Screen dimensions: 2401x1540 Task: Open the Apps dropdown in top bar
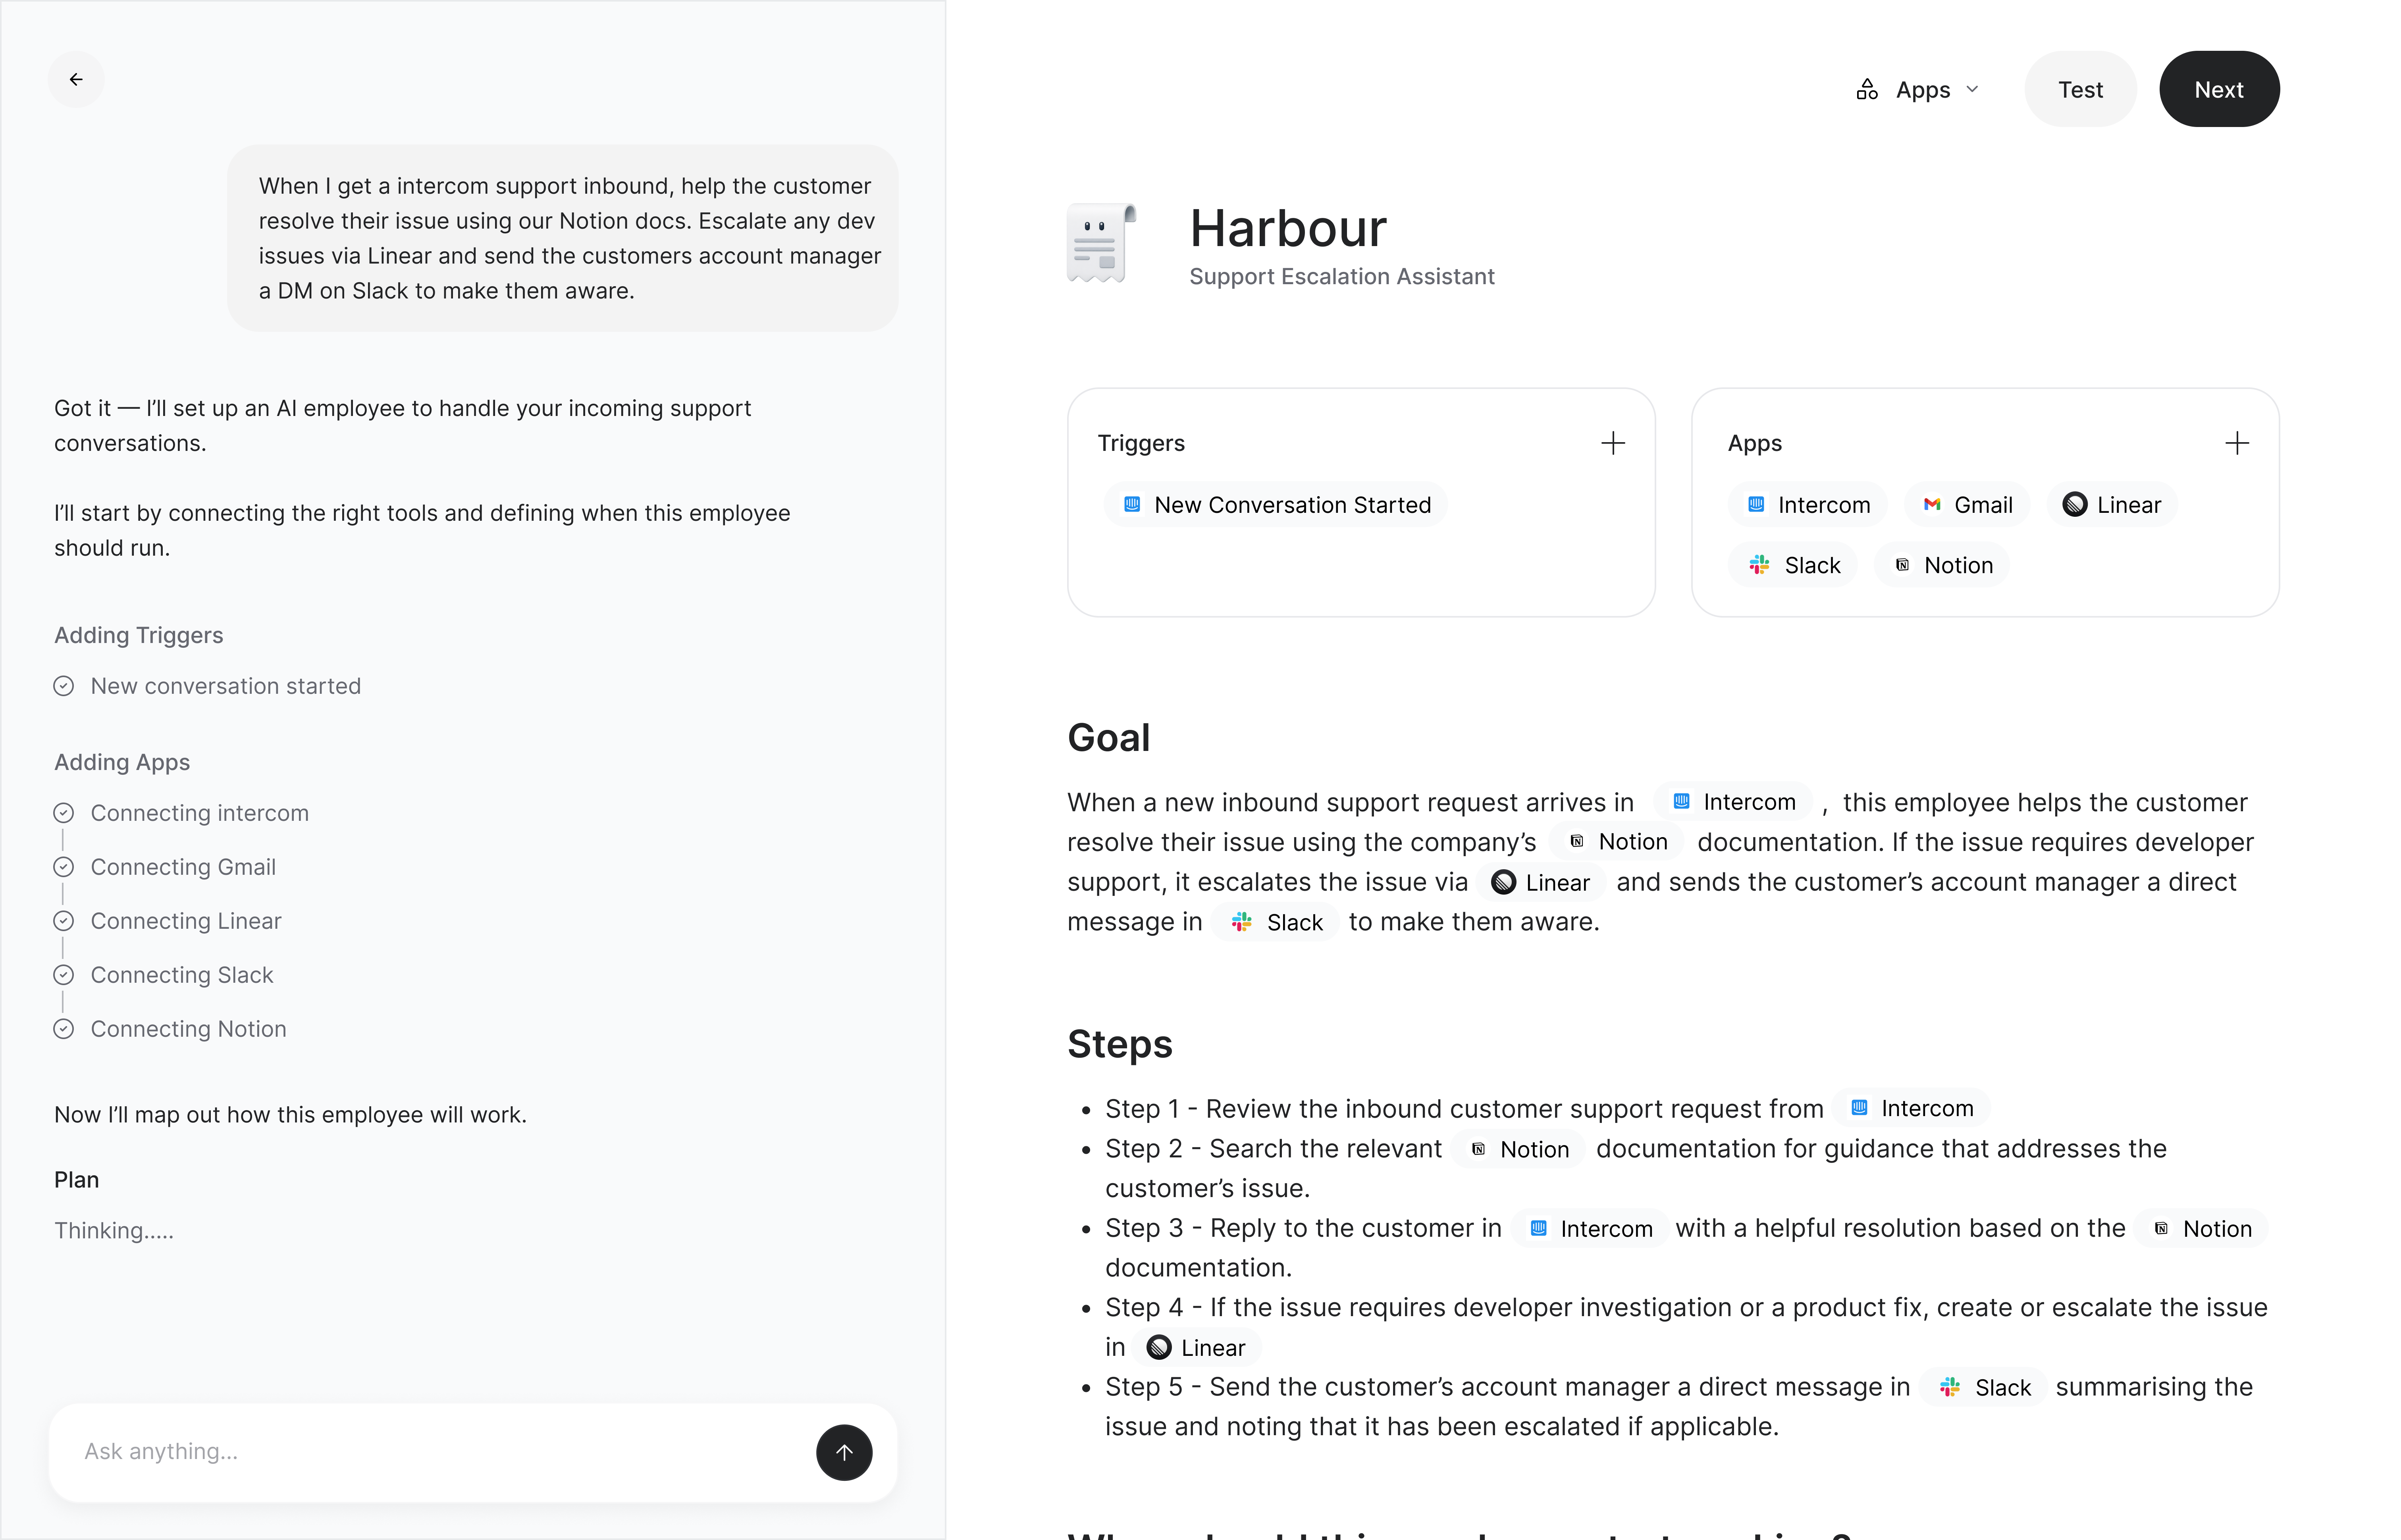(x=1917, y=90)
